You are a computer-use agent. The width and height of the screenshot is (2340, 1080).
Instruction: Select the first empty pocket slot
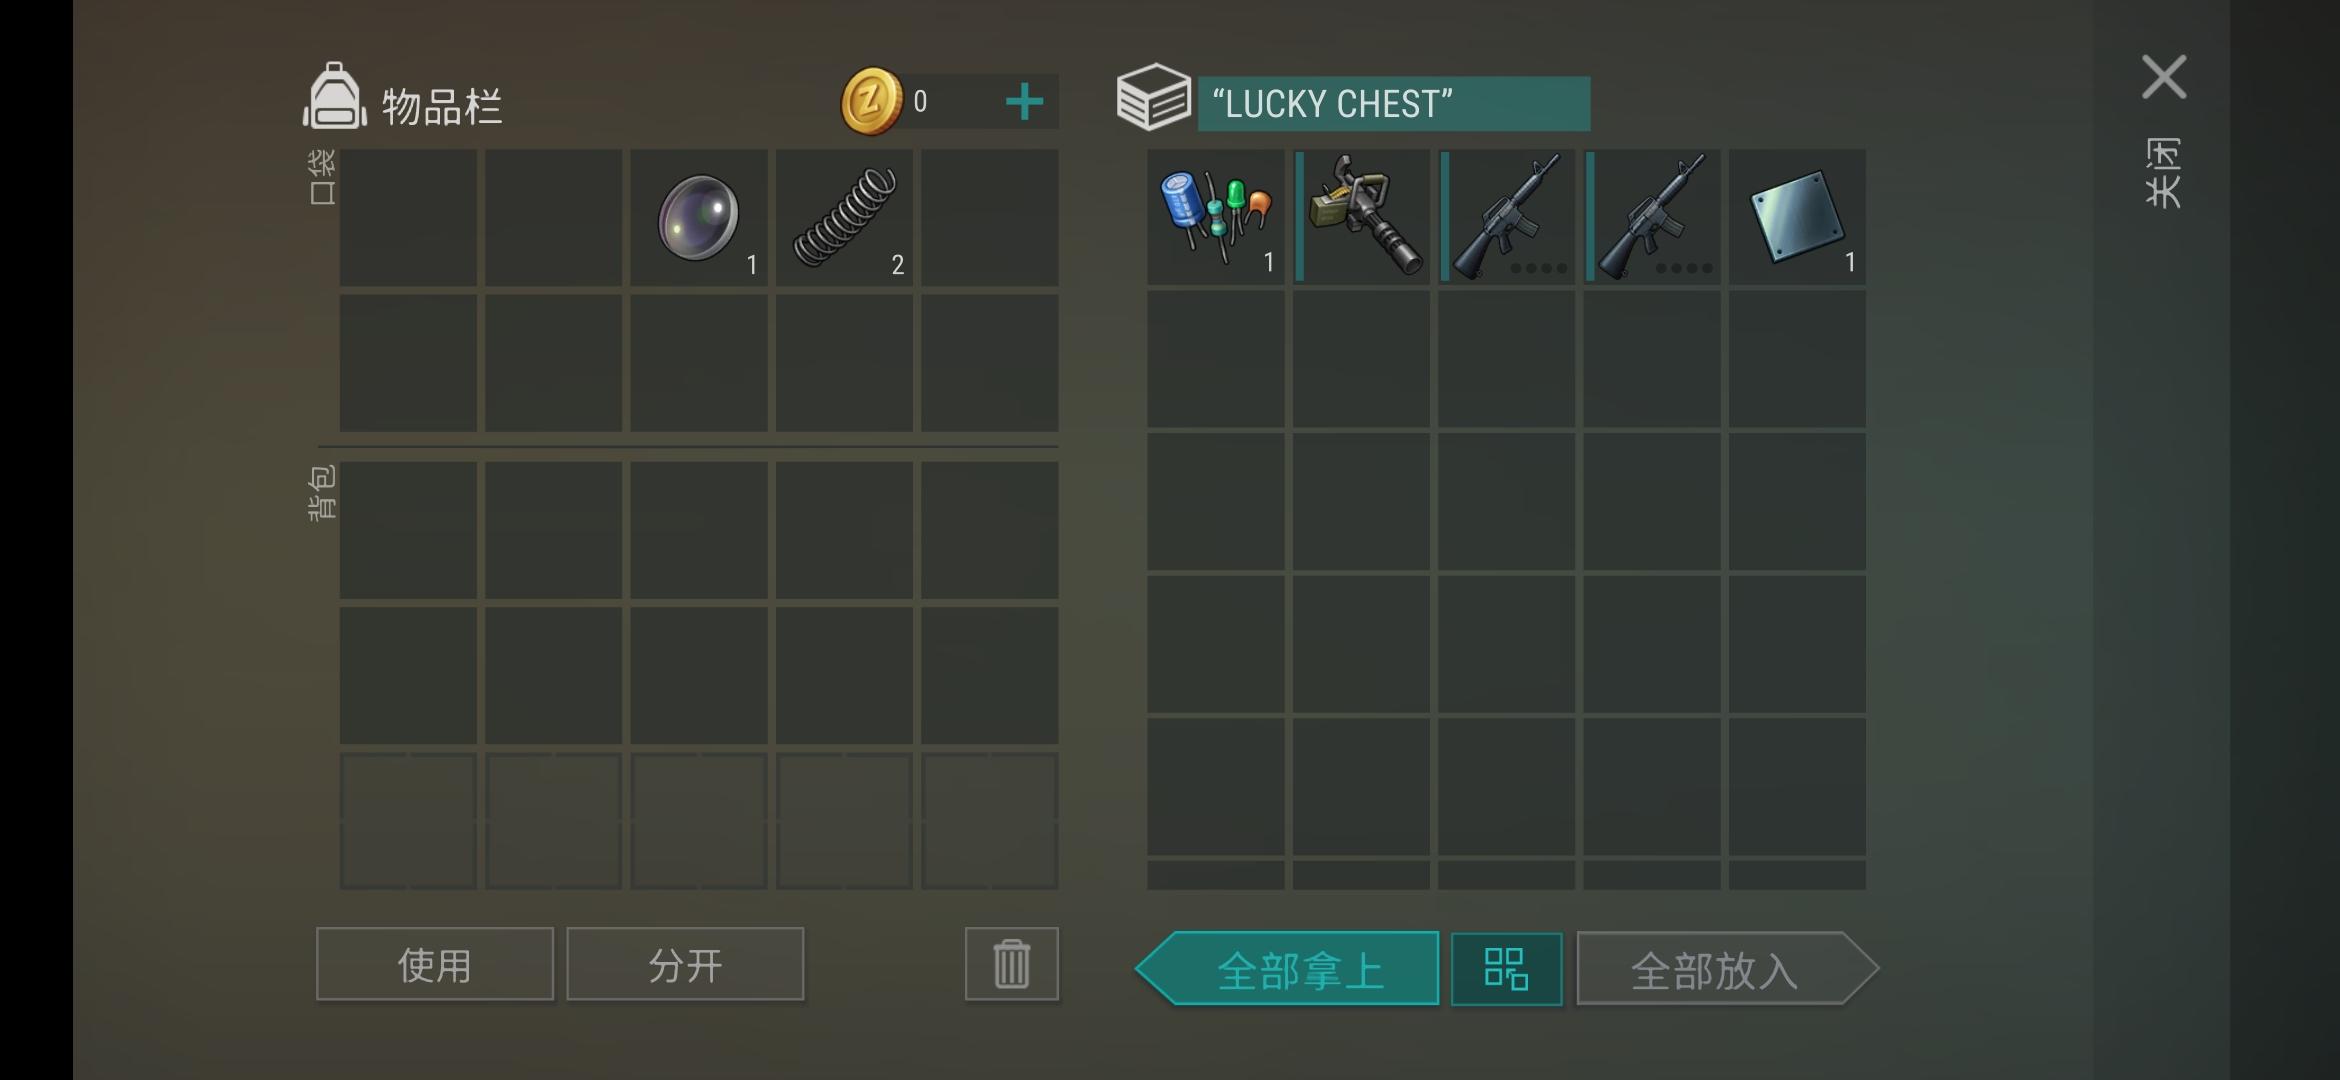tap(408, 218)
